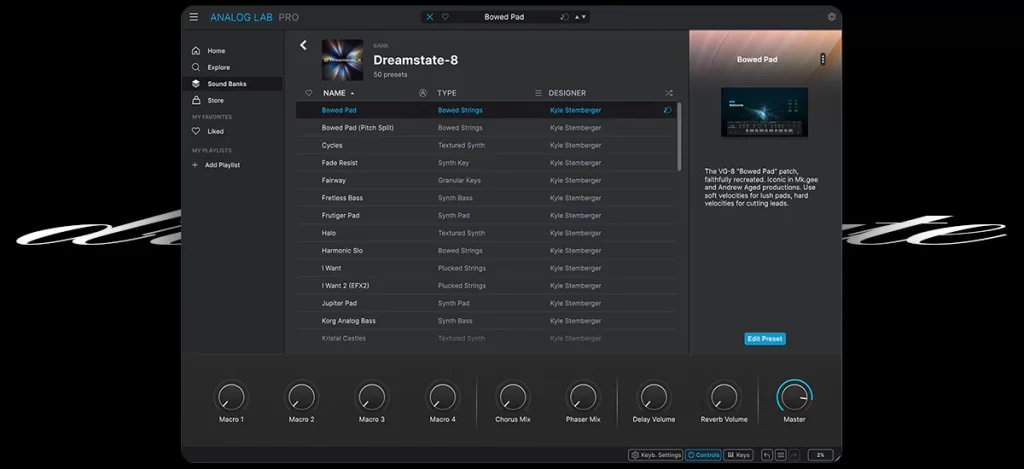Select the Fade Resist preset
This screenshot has width=1024, height=469.
coord(486,163)
